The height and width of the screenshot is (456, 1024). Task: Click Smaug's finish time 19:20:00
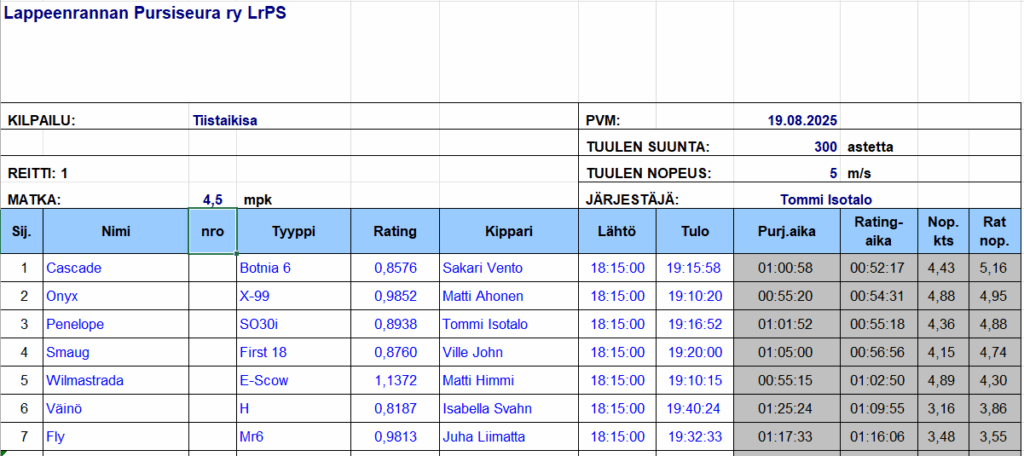click(694, 352)
